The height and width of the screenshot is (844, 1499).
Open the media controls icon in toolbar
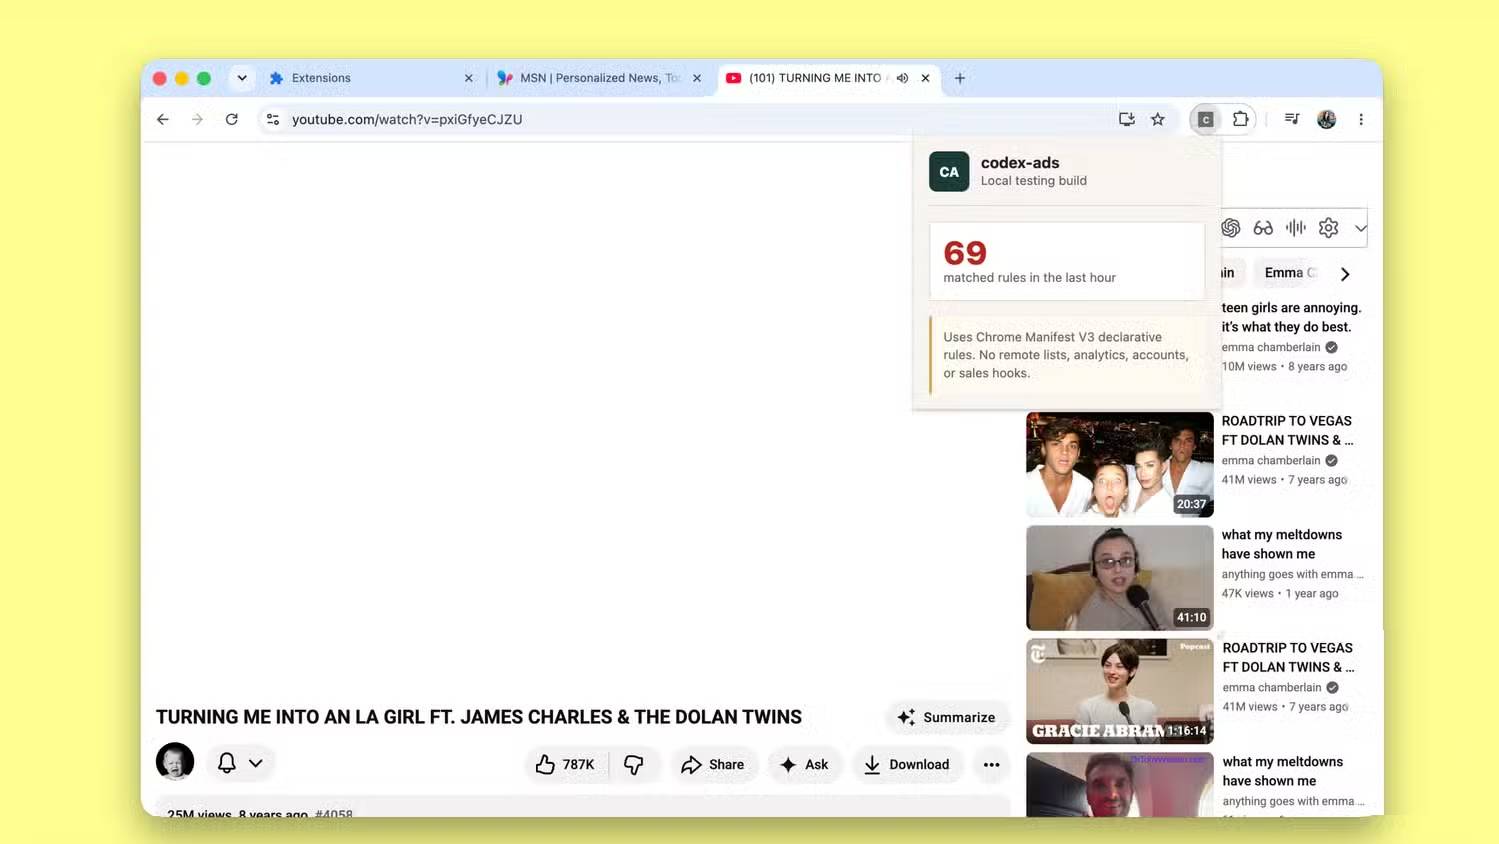pyautogui.click(x=1292, y=119)
